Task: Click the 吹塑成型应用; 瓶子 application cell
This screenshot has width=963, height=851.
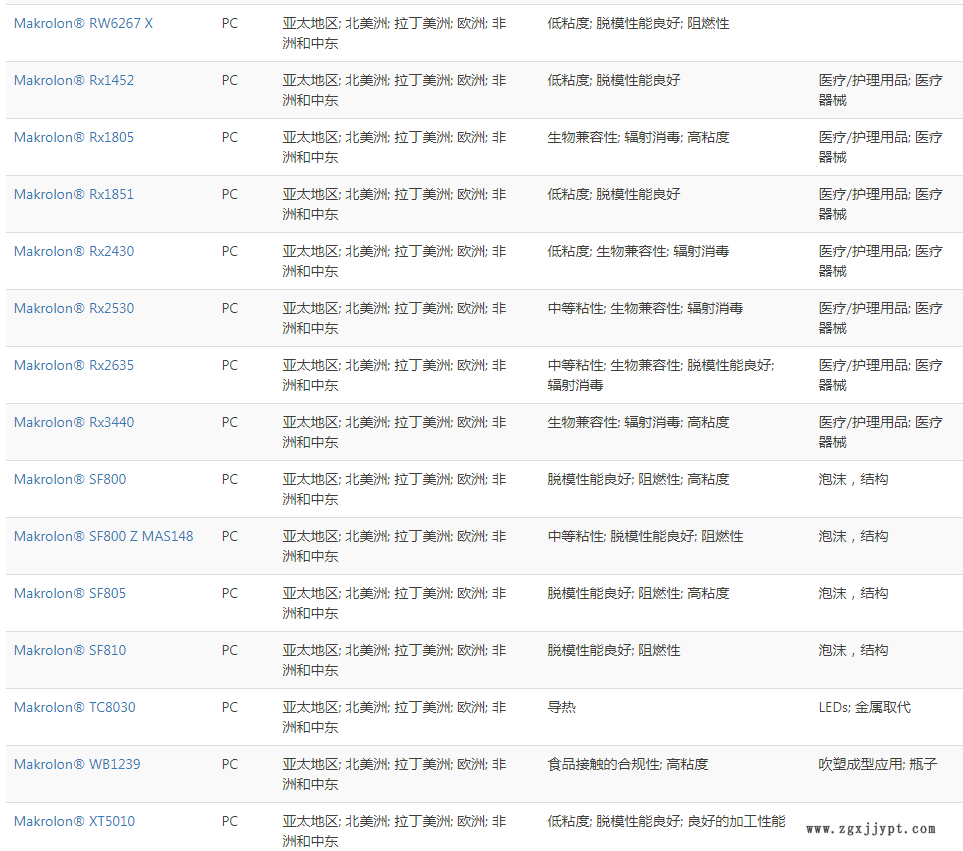Action: 877,764
